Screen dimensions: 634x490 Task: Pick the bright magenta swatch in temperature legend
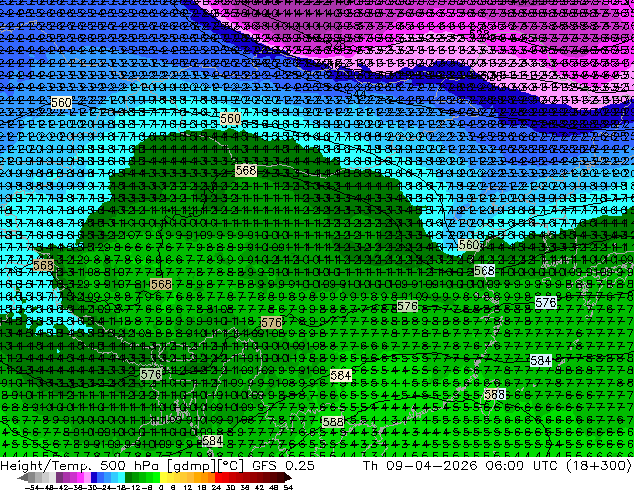tap(80, 477)
